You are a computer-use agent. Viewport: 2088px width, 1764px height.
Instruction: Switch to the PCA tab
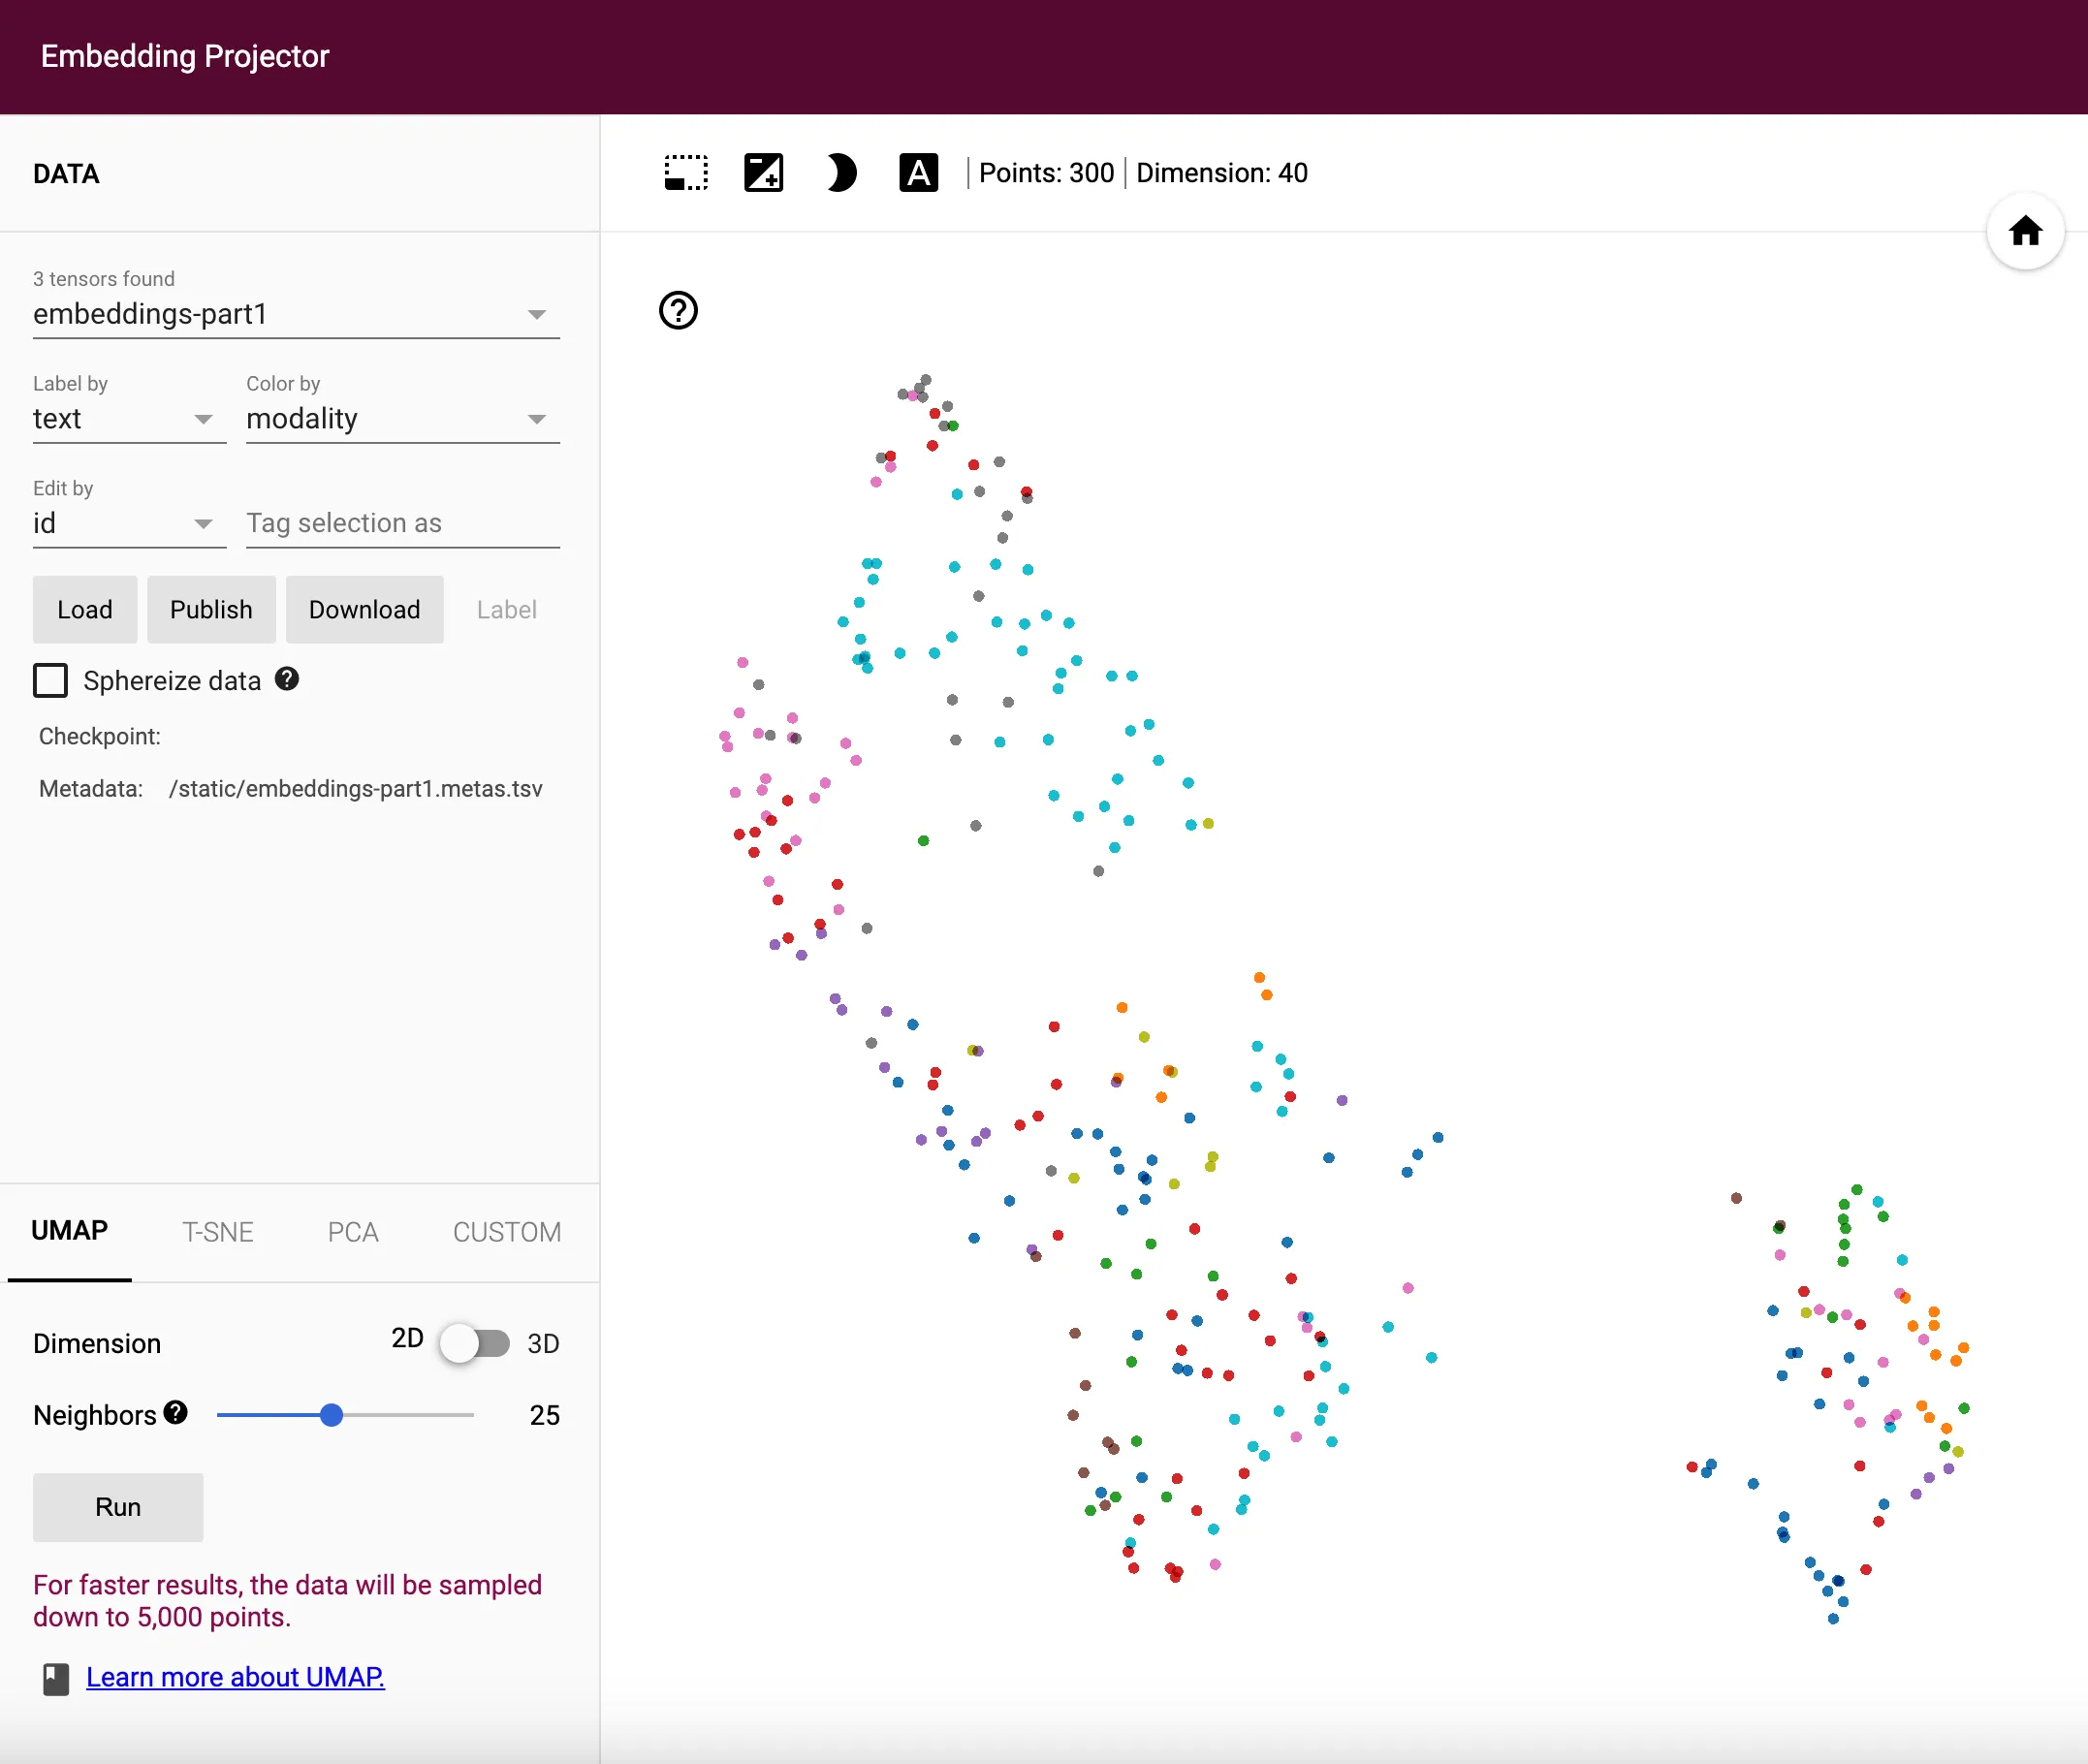tap(352, 1232)
